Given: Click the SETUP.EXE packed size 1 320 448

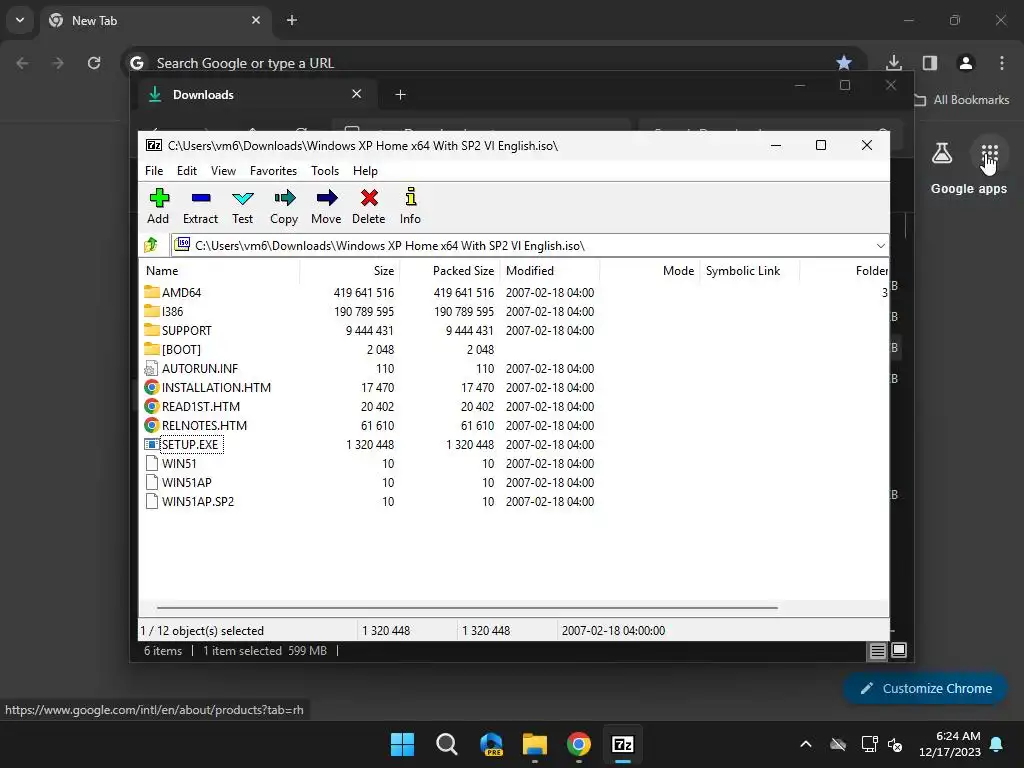Looking at the screenshot, I should point(470,444).
